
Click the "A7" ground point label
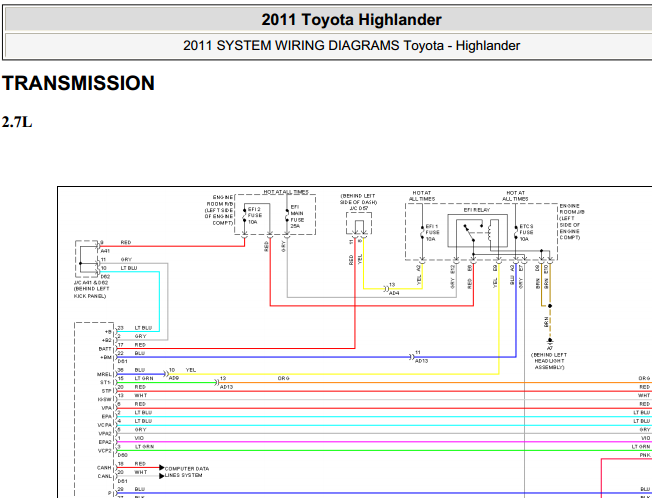coord(550,348)
